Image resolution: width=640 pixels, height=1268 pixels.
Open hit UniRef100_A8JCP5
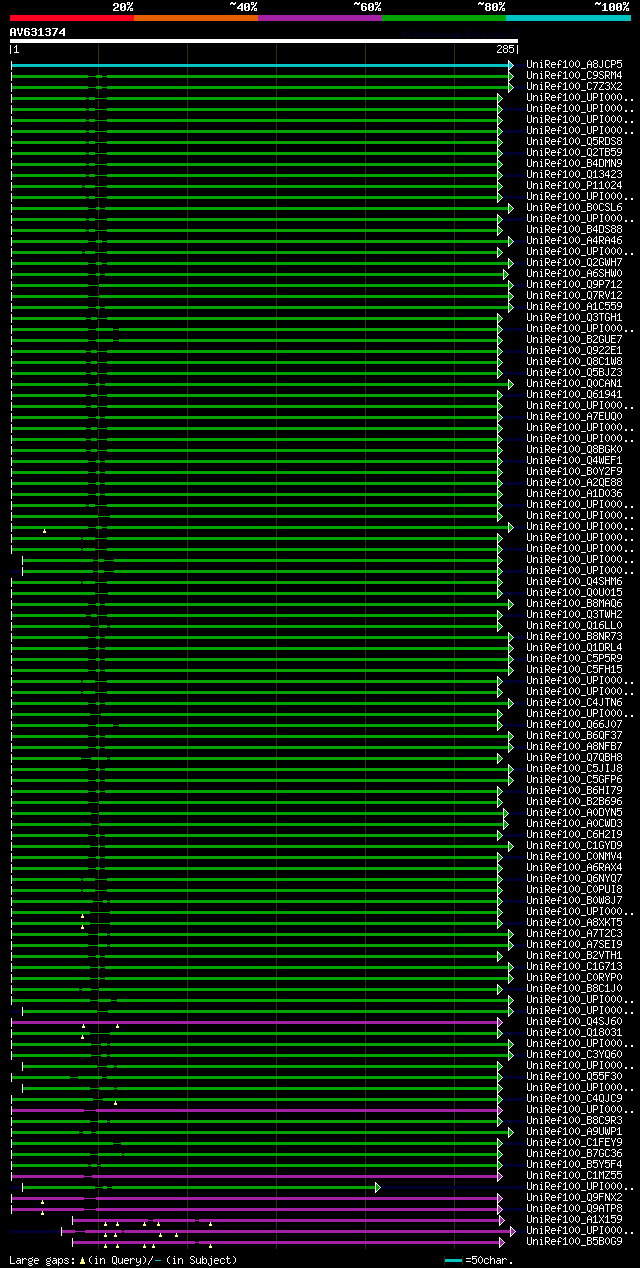pos(574,64)
